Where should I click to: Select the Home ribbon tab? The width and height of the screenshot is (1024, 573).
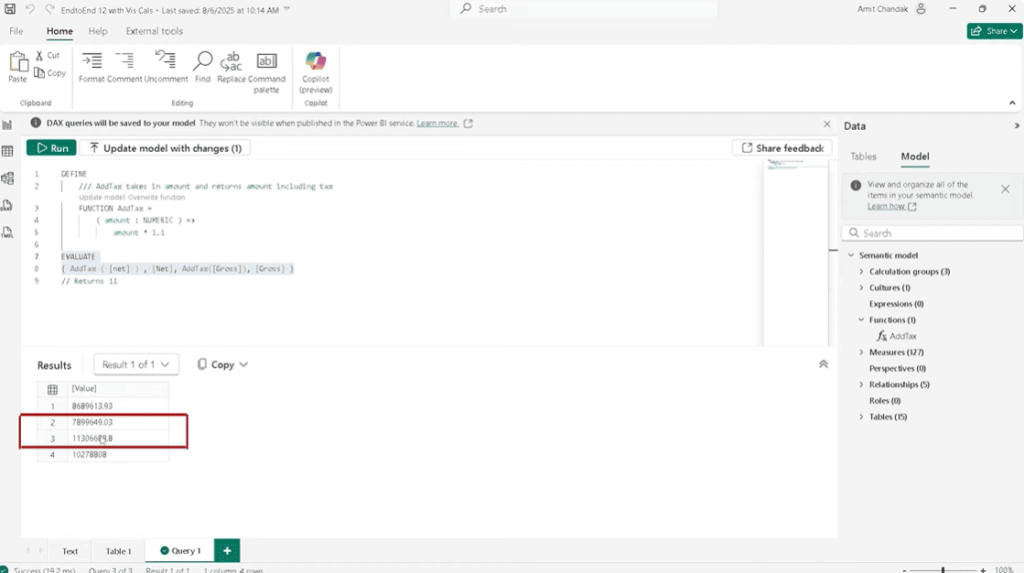coord(59,31)
